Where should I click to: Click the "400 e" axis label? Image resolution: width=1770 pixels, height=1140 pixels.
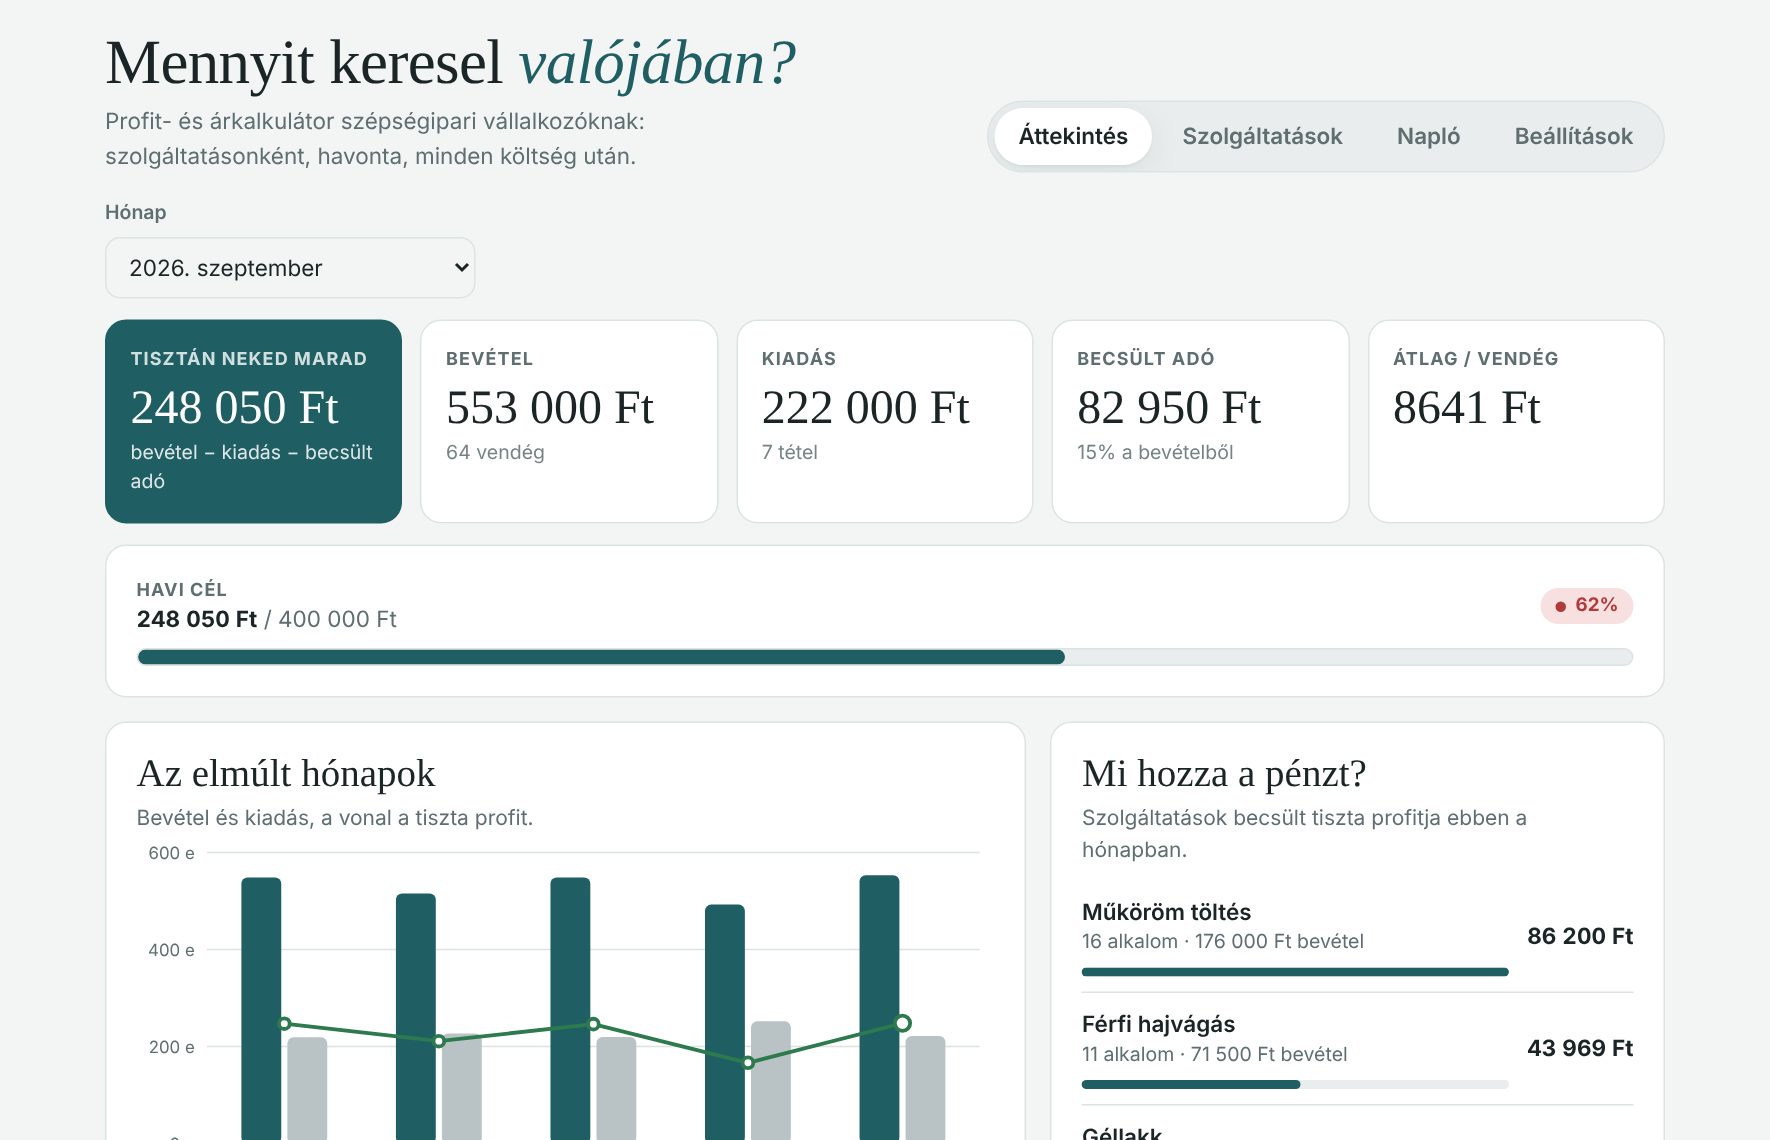coord(171,950)
